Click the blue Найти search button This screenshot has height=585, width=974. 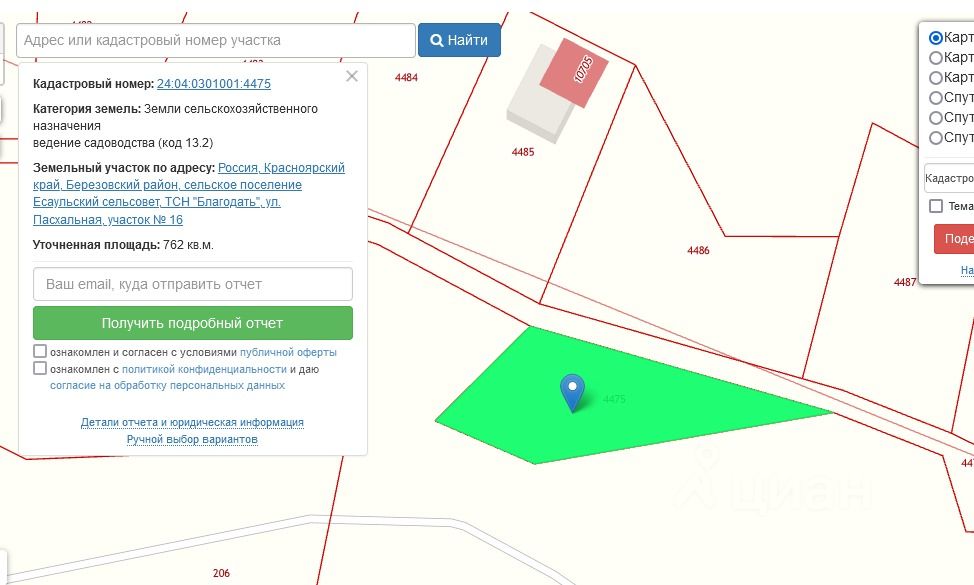[459, 40]
